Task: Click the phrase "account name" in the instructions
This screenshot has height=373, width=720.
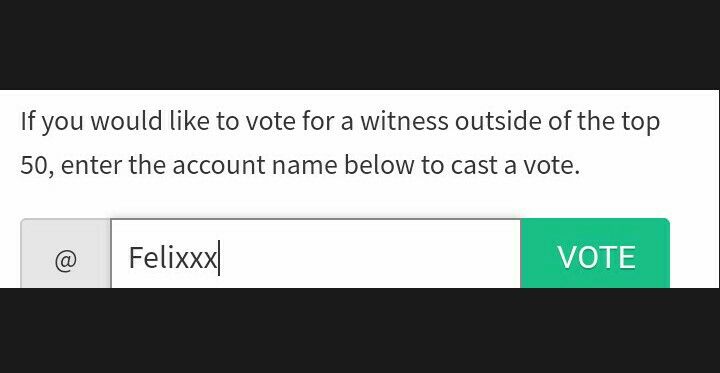Action: pyautogui.click(x=255, y=166)
